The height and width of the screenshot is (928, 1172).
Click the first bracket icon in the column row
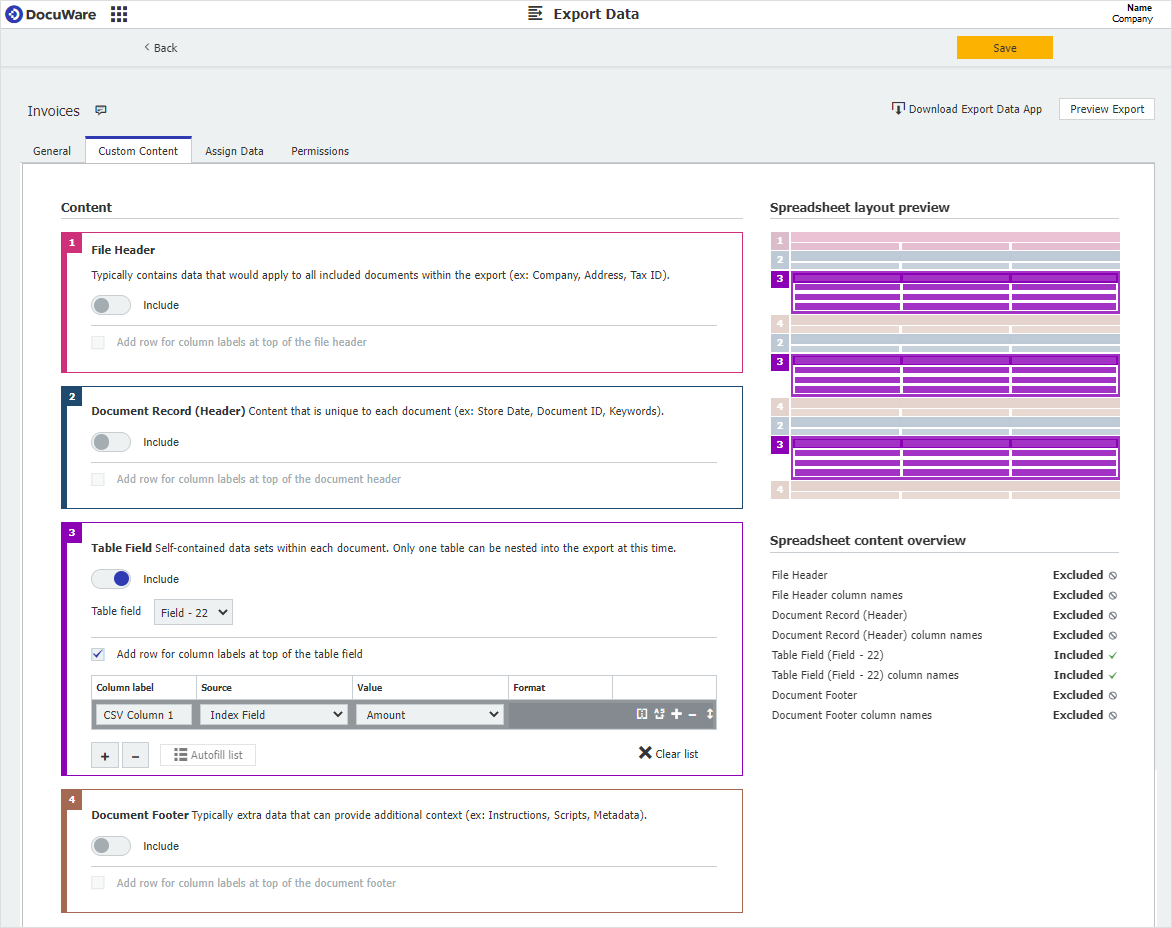click(x=642, y=714)
